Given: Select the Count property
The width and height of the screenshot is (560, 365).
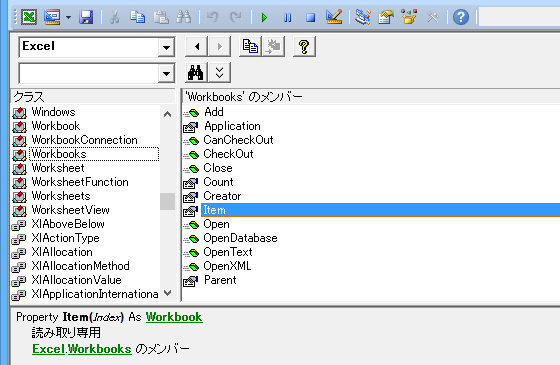Looking at the screenshot, I should [218, 182].
